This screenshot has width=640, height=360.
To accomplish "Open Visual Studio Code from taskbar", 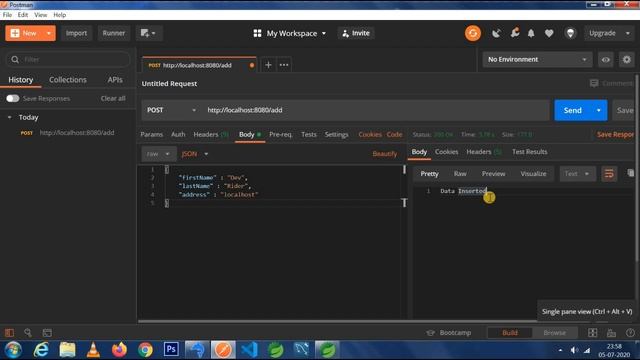I will point(249,350).
